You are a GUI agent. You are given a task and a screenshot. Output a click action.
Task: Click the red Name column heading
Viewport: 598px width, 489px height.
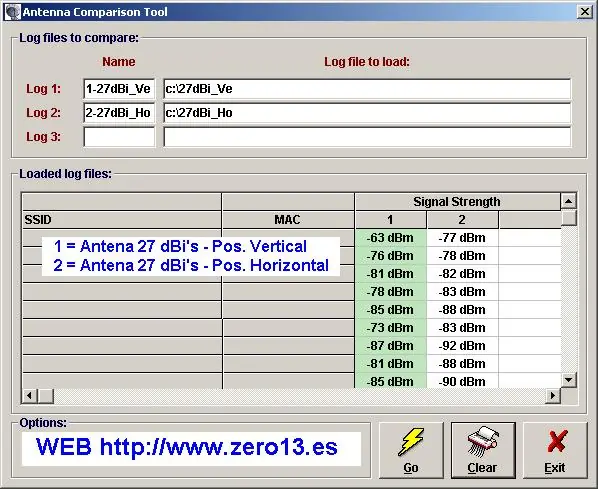[x=119, y=62]
